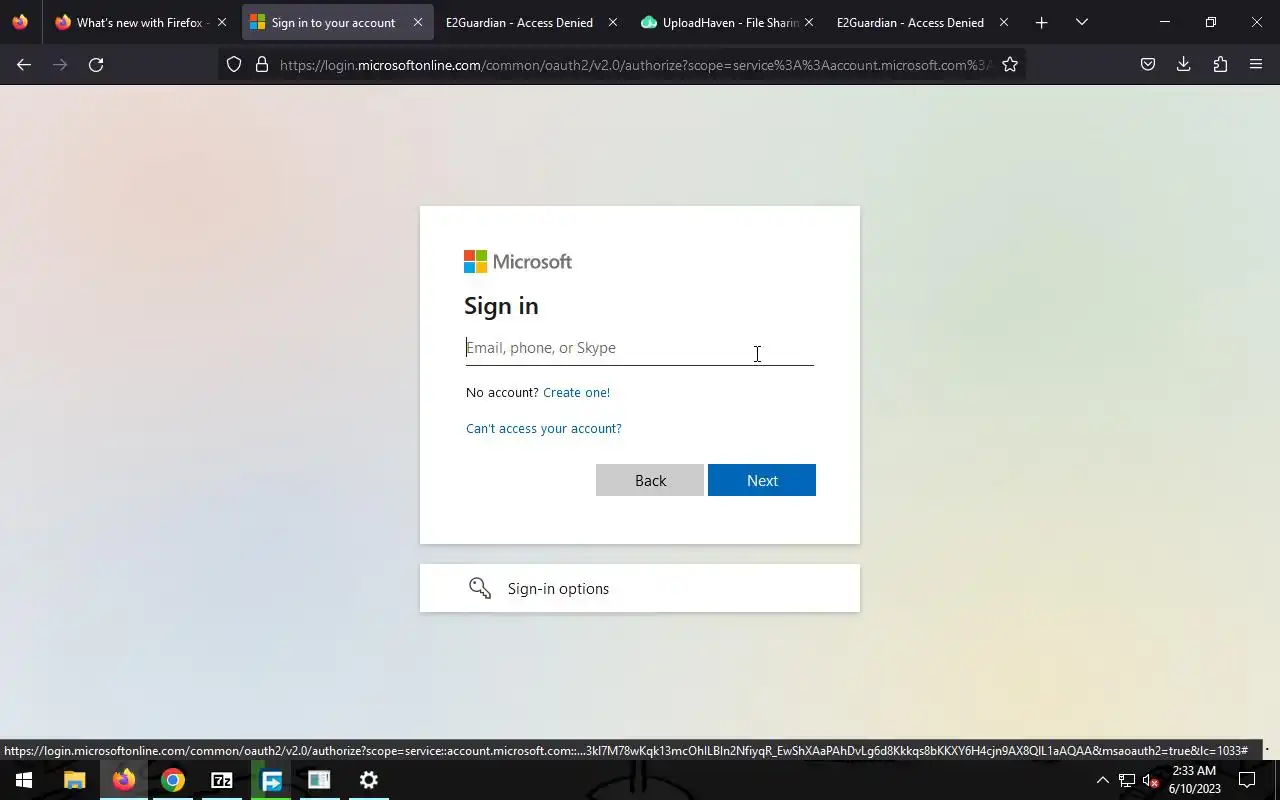Image resolution: width=1280 pixels, height=800 pixels.
Task: Open File Explorer from taskbar
Action: click(x=75, y=780)
